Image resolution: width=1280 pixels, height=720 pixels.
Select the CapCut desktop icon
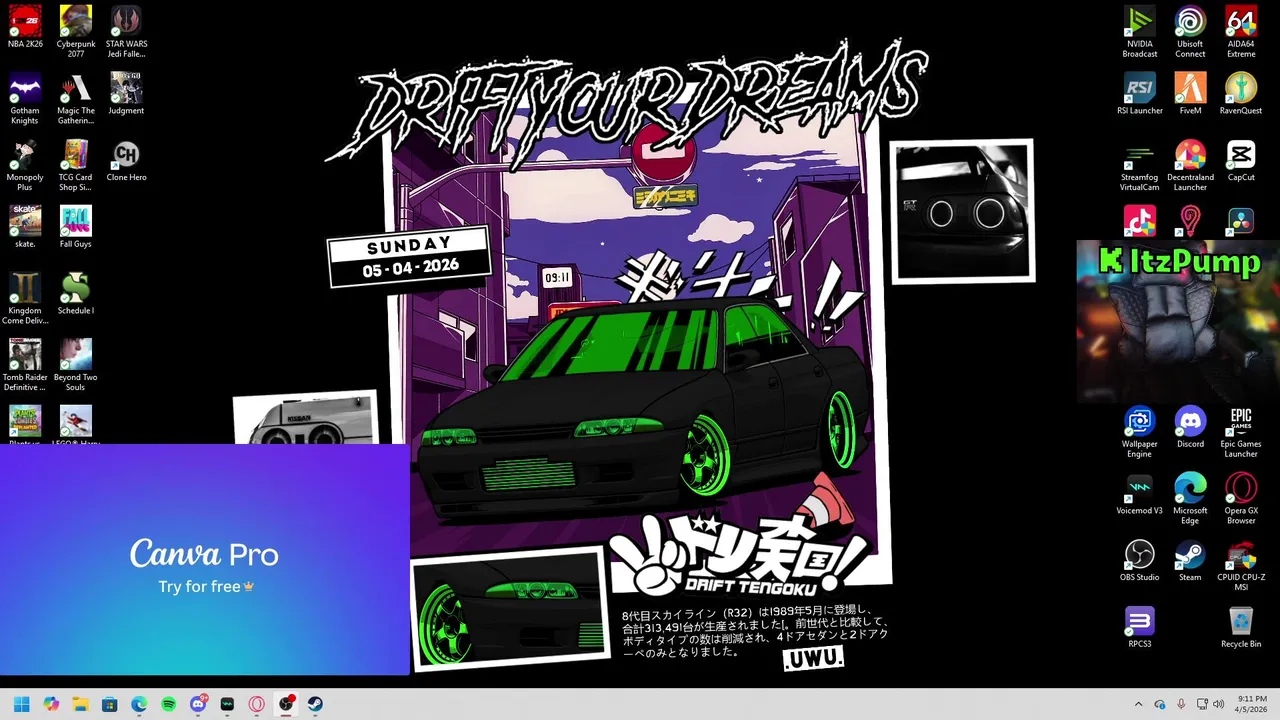(1241, 160)
